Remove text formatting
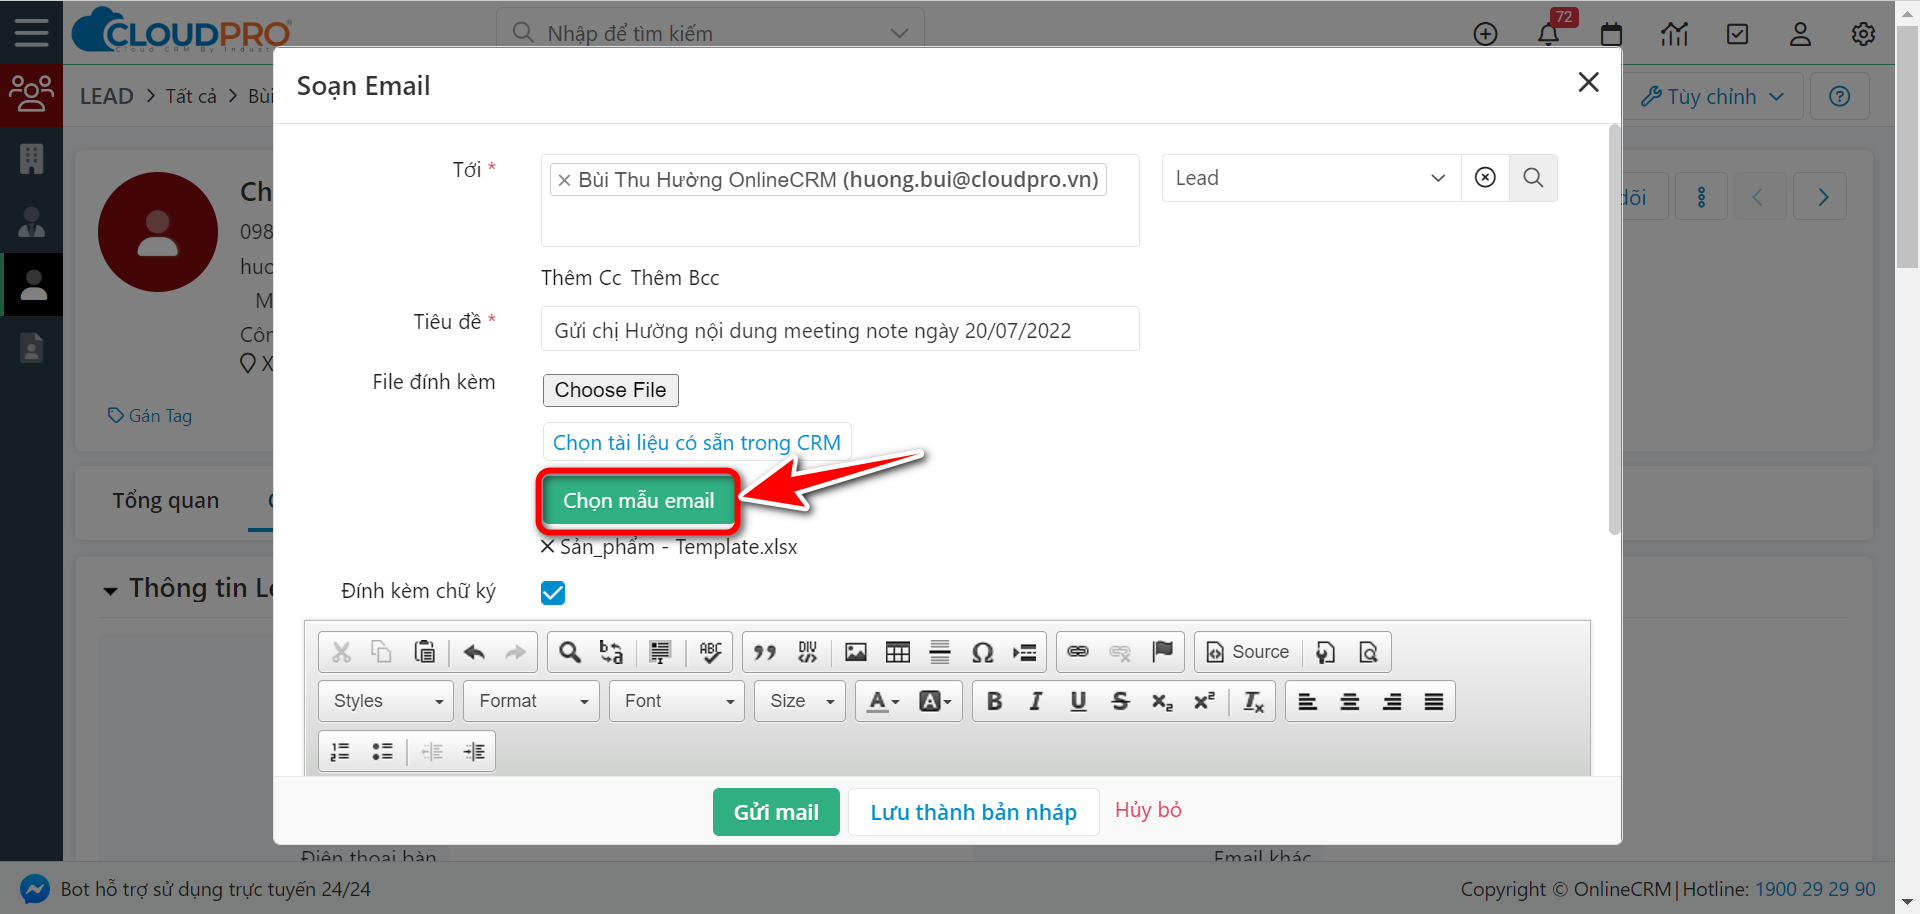Image resolution: width=1920 pixels, height=914 pixels. click(x=1253, y=701)
